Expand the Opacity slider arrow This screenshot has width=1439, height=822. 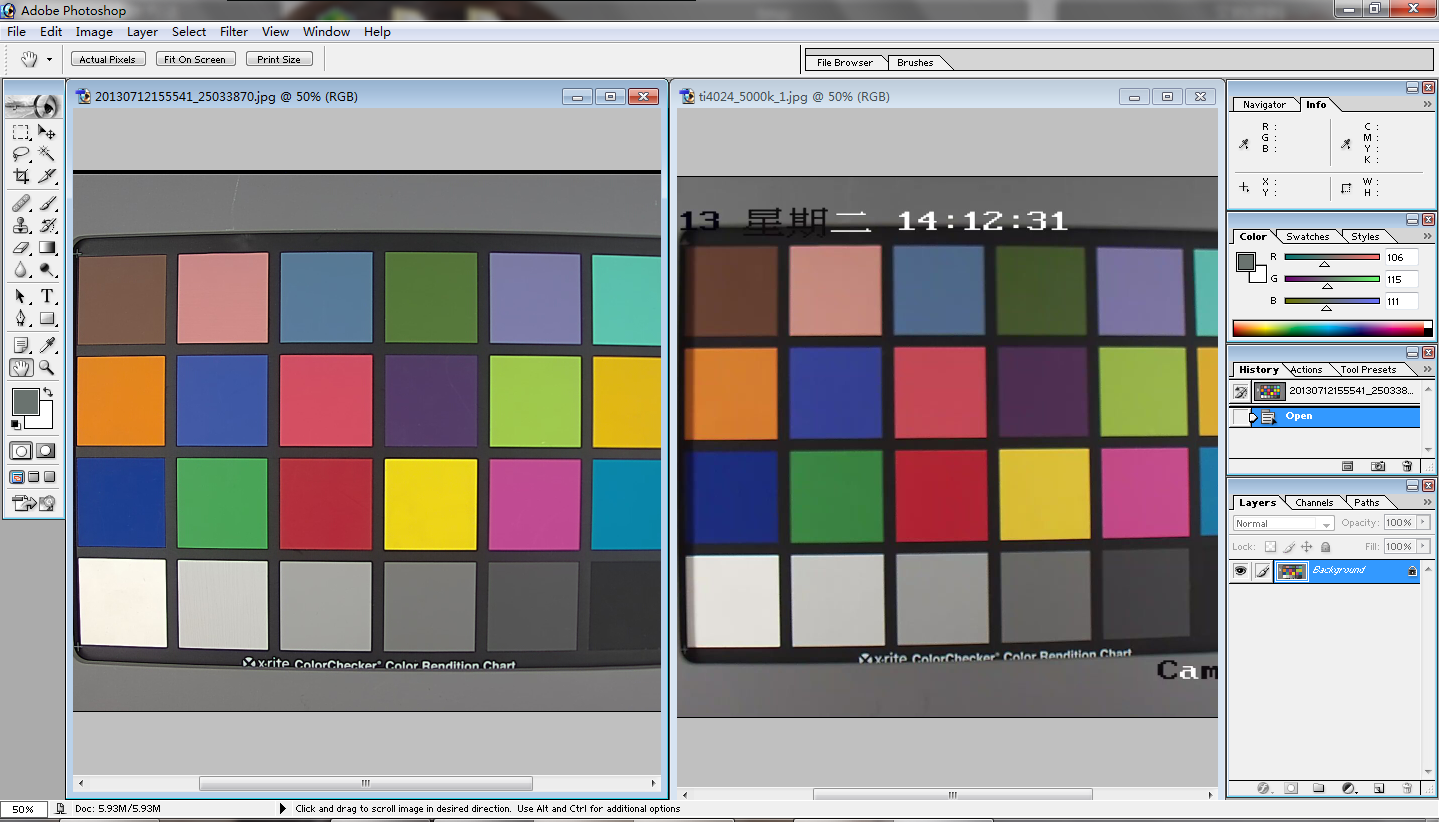(1423, 523)
